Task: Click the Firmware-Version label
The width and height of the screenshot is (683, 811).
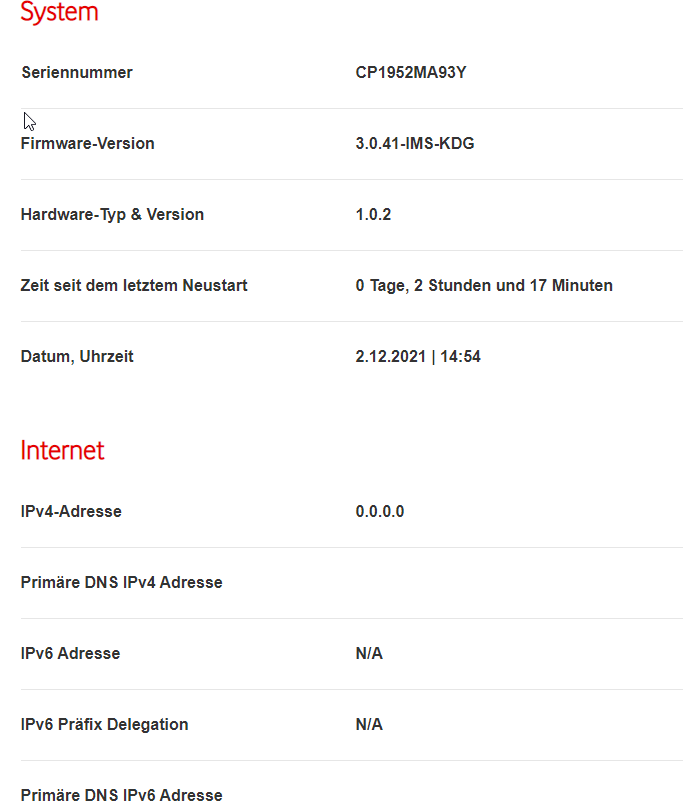Action: (x=87, y=143)
